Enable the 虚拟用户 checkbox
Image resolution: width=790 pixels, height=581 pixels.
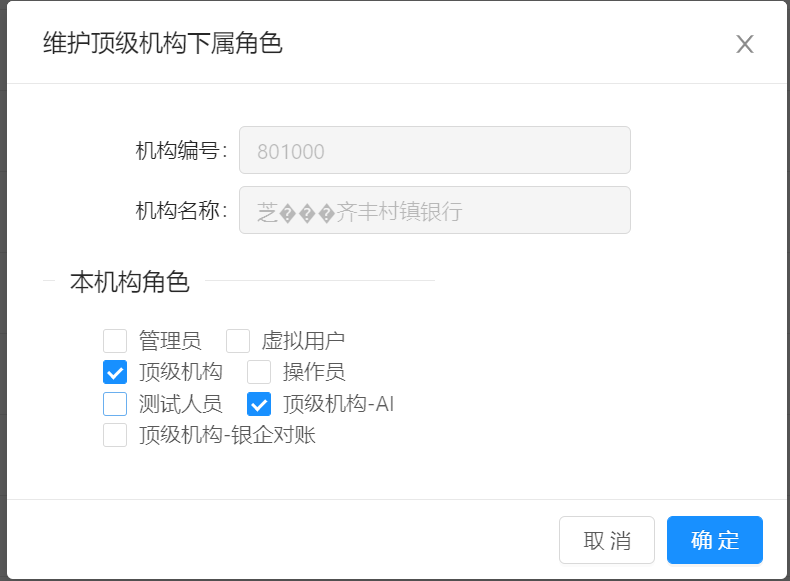click(238, 341)
